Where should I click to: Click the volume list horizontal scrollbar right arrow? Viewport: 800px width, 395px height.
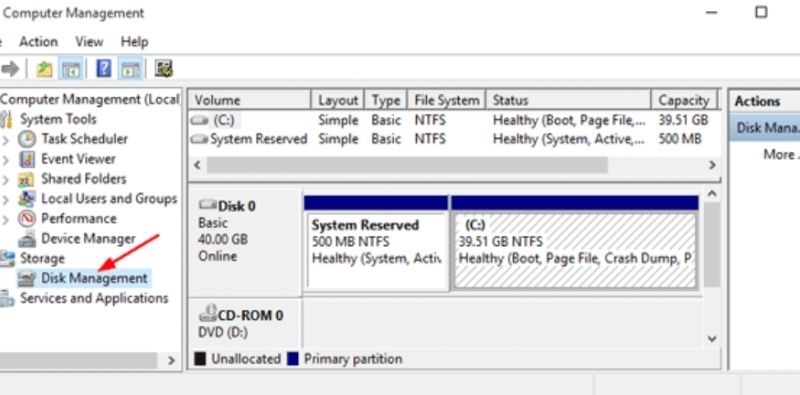(712, 165)
